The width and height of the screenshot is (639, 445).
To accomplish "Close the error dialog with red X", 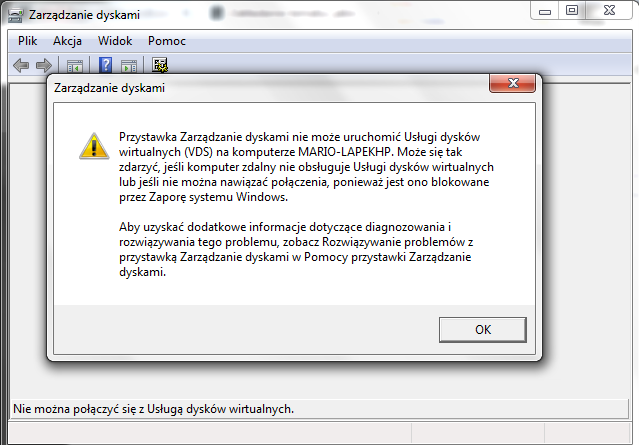I will (512, 83).
